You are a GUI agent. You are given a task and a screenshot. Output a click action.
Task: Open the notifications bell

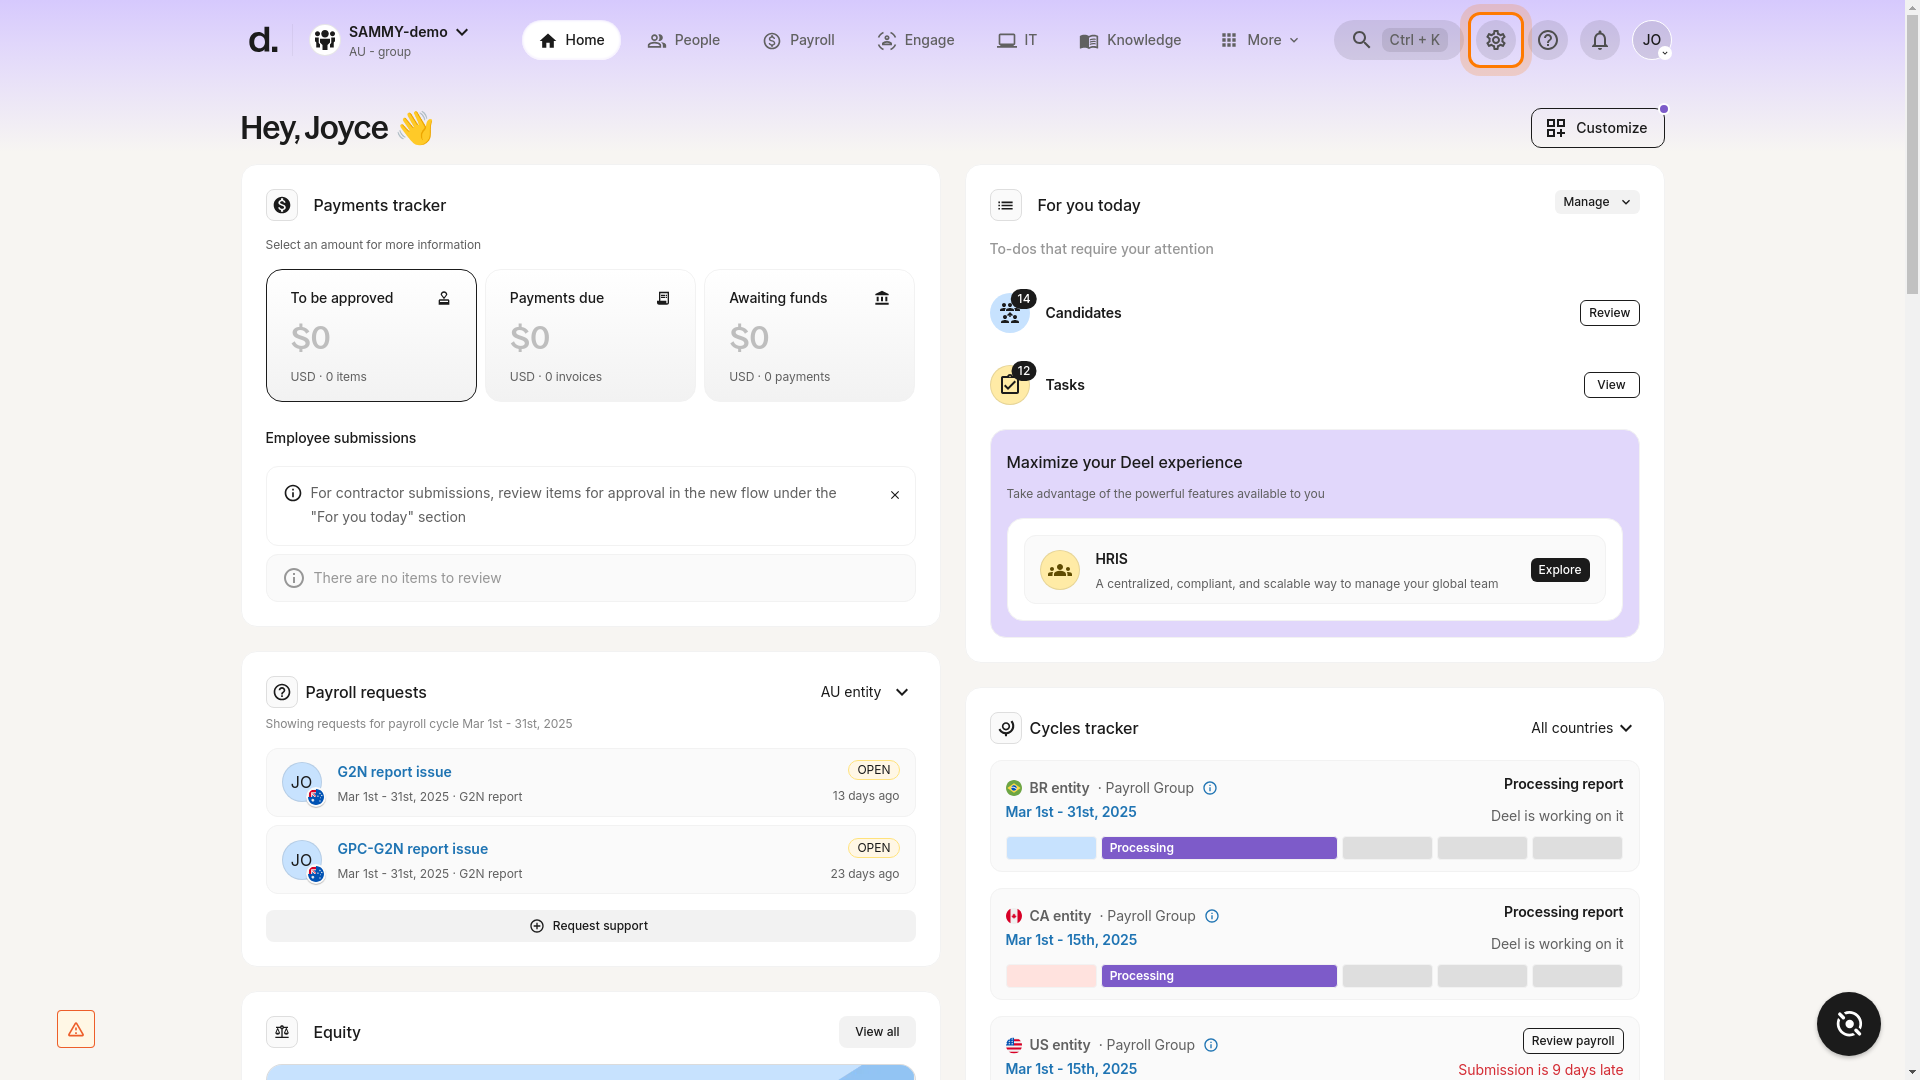click(1599, 40)
